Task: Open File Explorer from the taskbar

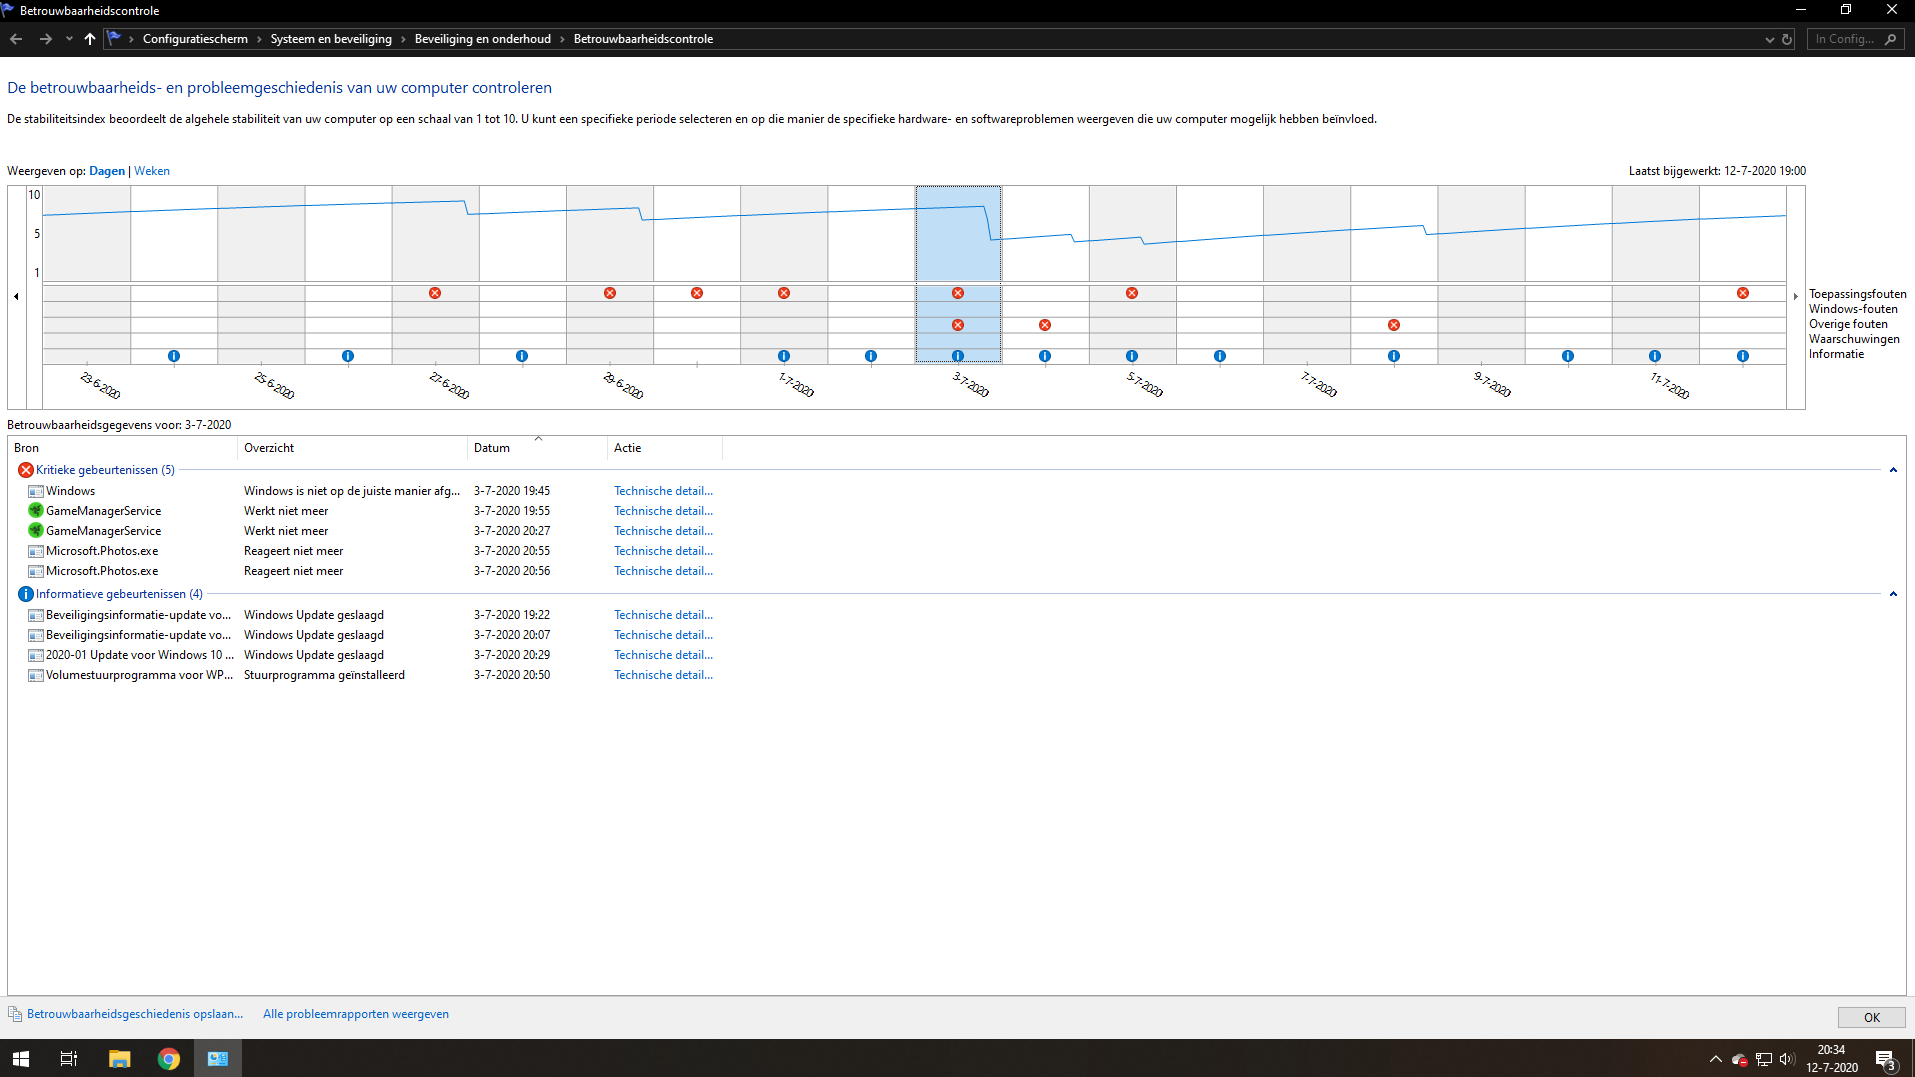Action: (x=119, y=1058)
